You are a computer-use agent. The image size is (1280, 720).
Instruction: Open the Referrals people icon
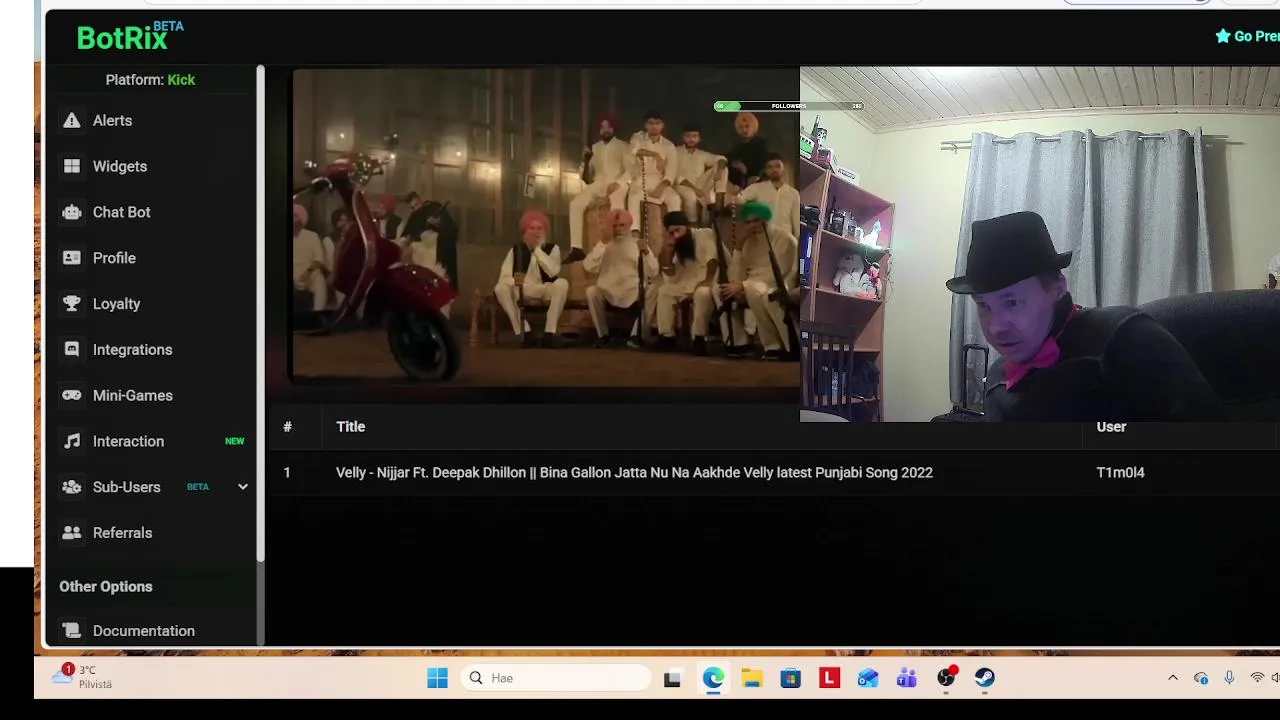[x=71, y=533]
